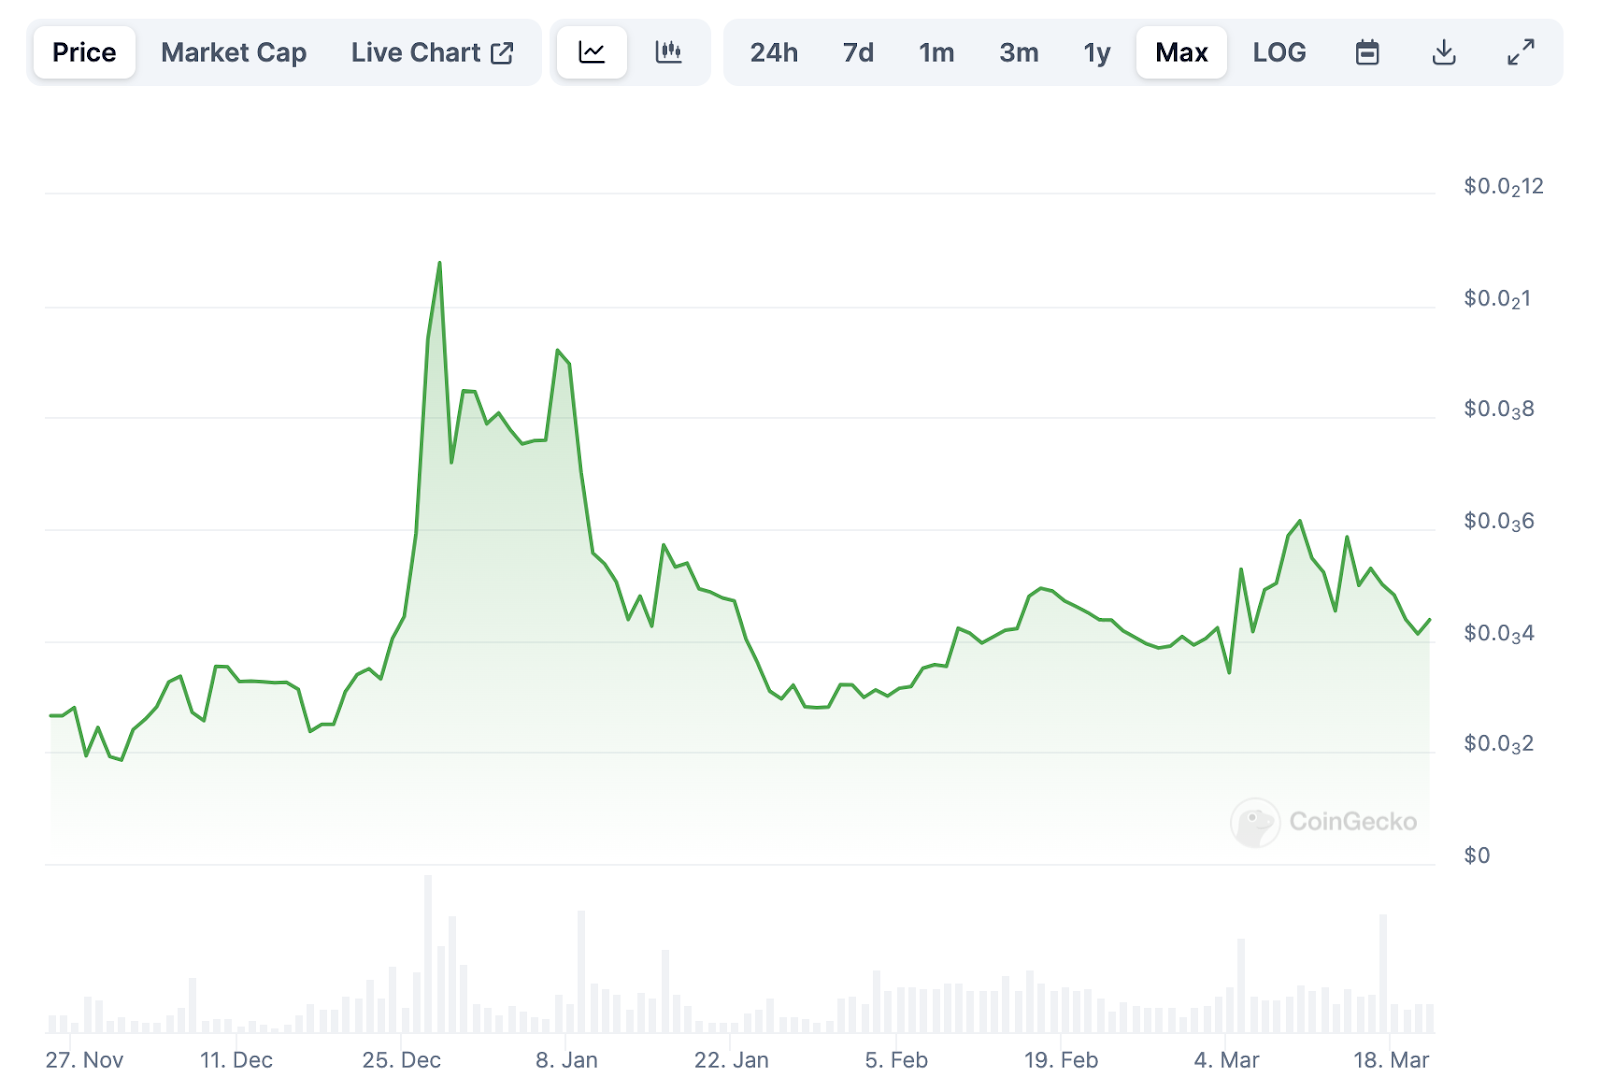This screenshot has height=1092, width=1600.
Task: Set time range to 1y
Action: coord(1097,52)
